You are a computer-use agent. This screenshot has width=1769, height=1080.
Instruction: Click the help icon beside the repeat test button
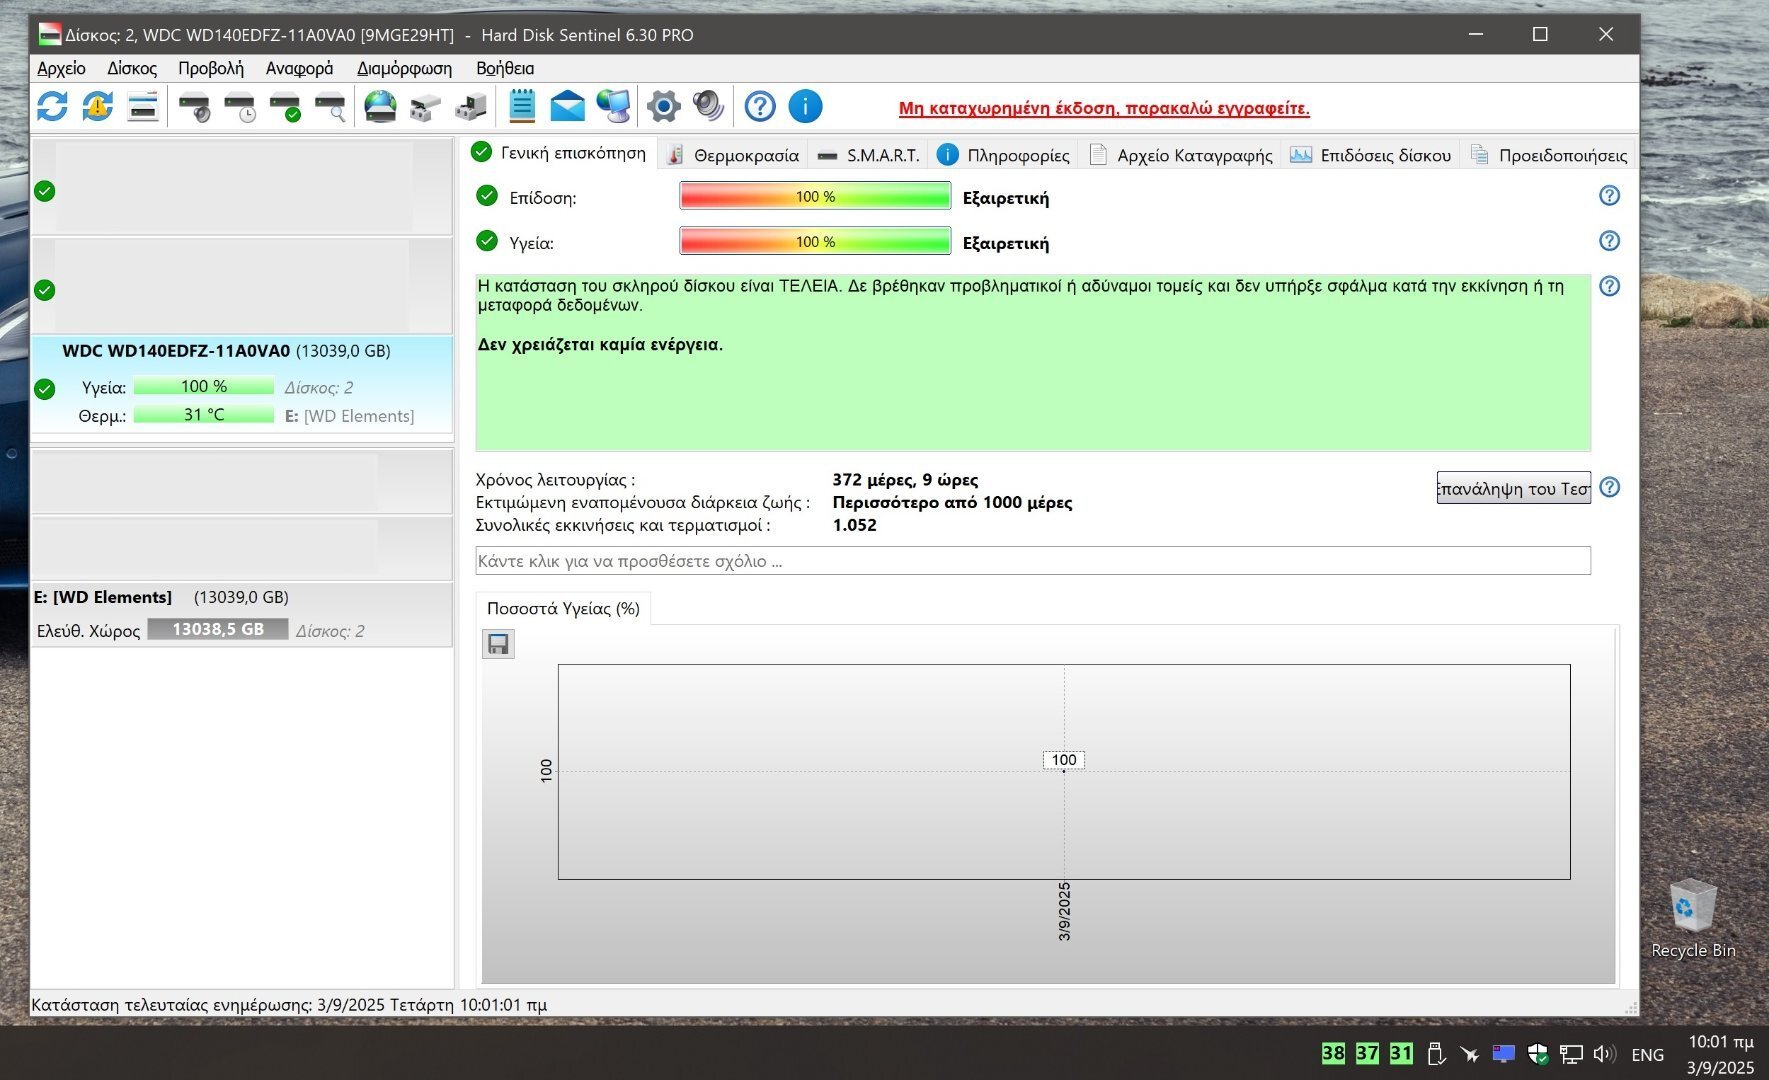click(x=1609, y=487)
